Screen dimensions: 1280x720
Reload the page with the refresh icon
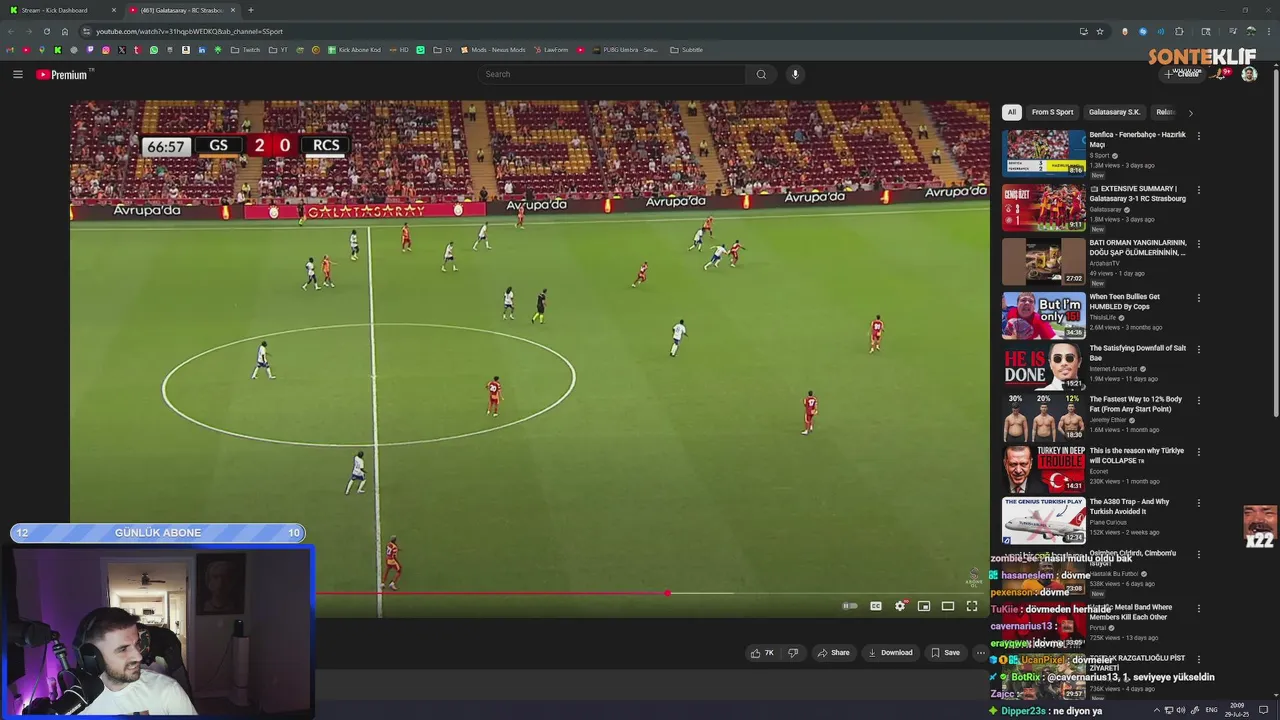[x=47, y=31]
